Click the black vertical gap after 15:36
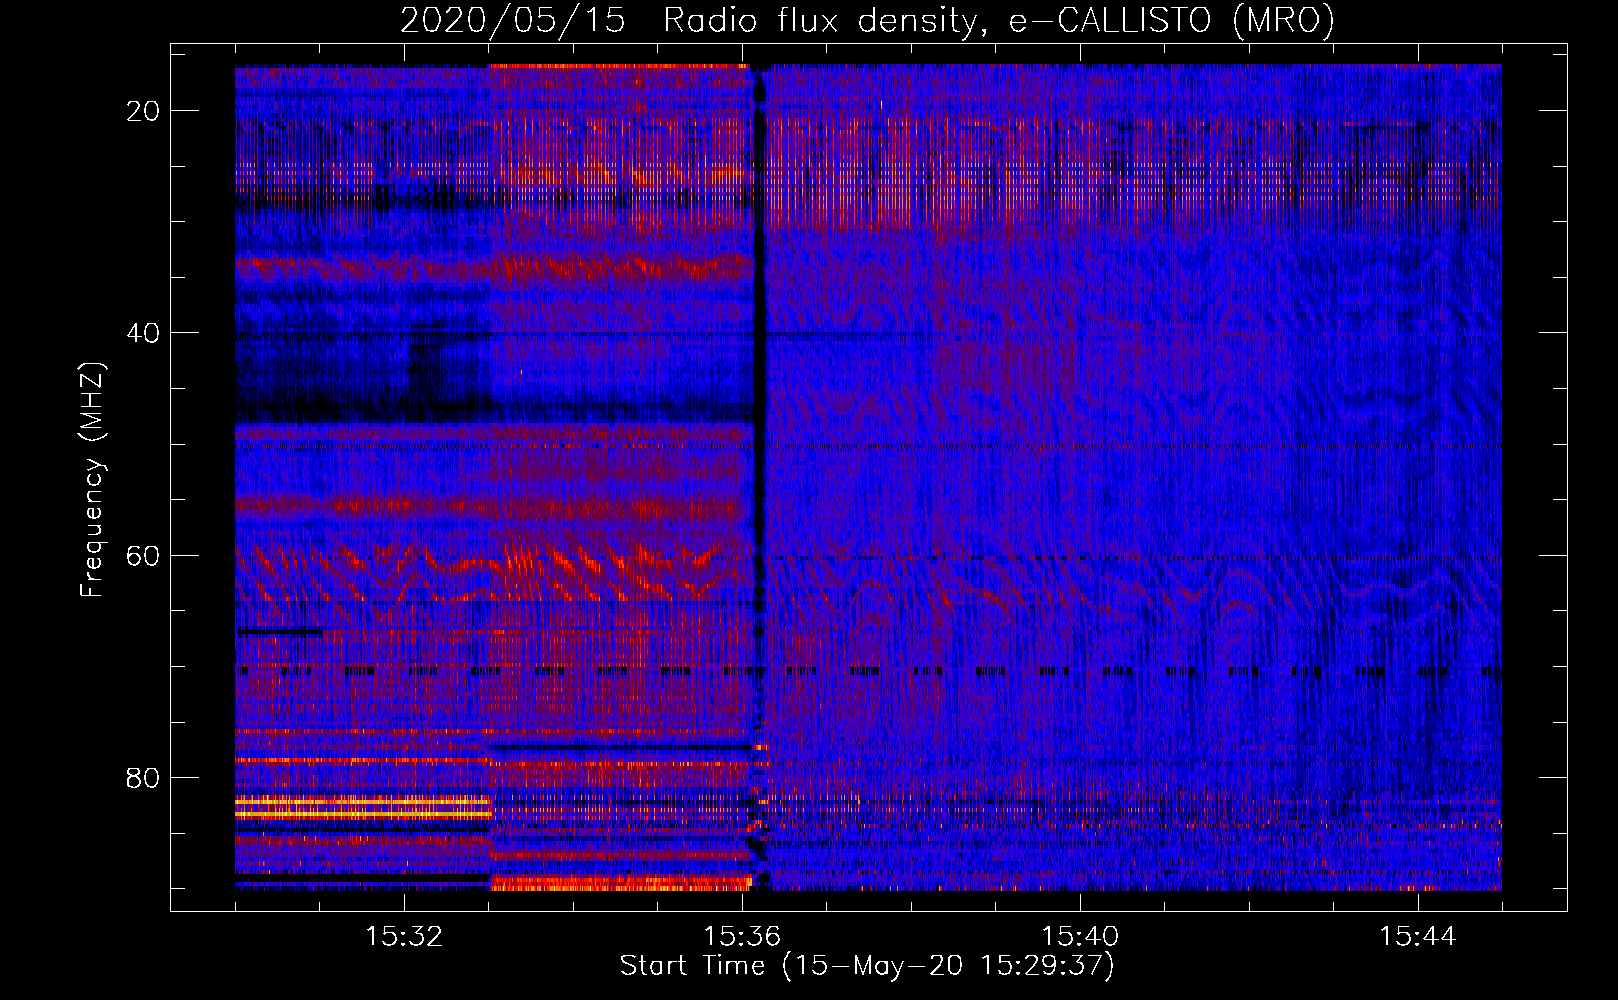Image resolution: width=1618 pixels, height=1000 pixels. (x=760, y=478)
